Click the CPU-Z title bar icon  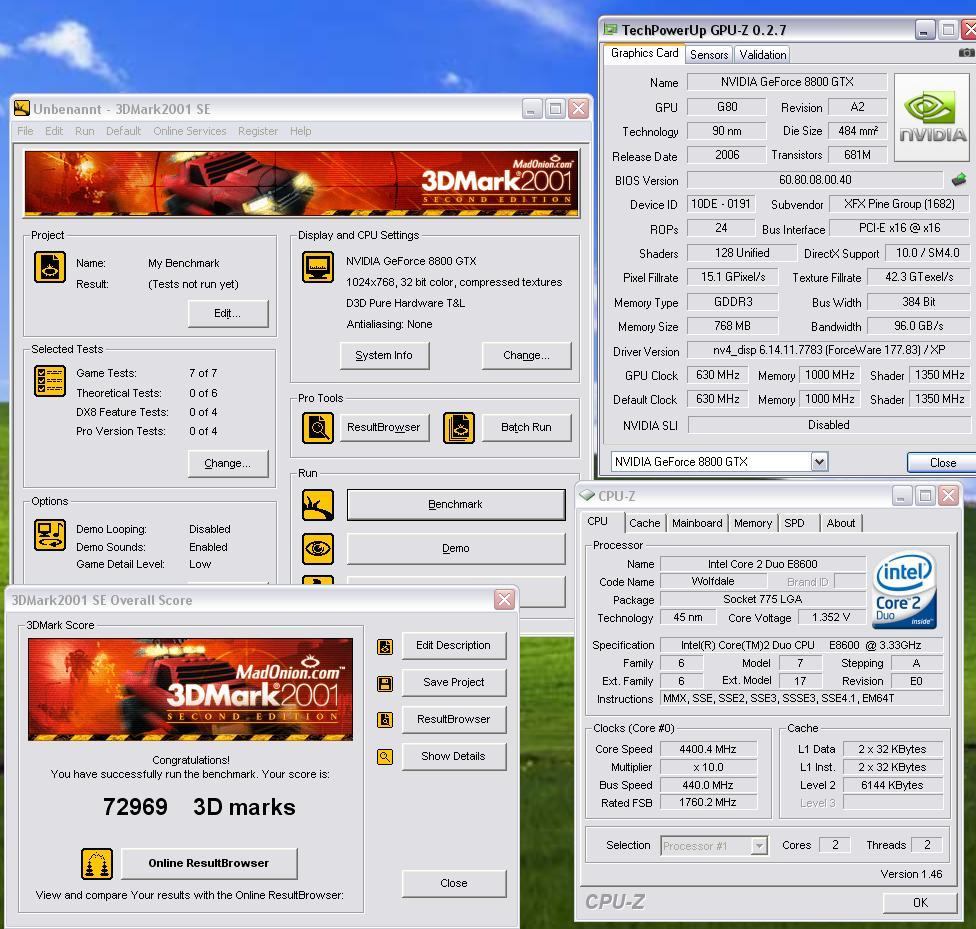coord(587,495)
